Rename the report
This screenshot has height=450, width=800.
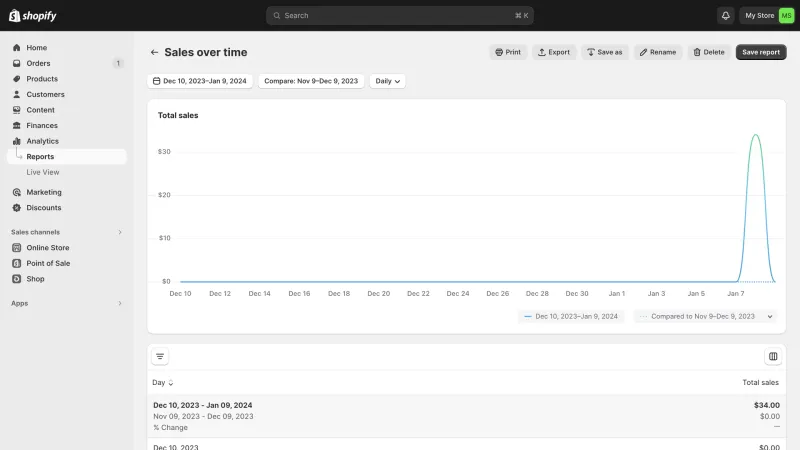coord(658,52)
